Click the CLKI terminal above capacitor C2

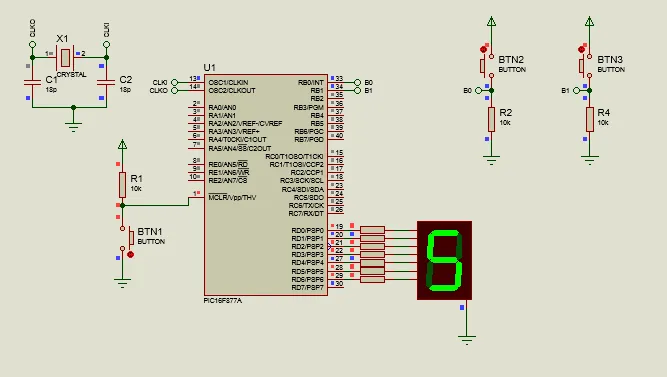(106, 44)
